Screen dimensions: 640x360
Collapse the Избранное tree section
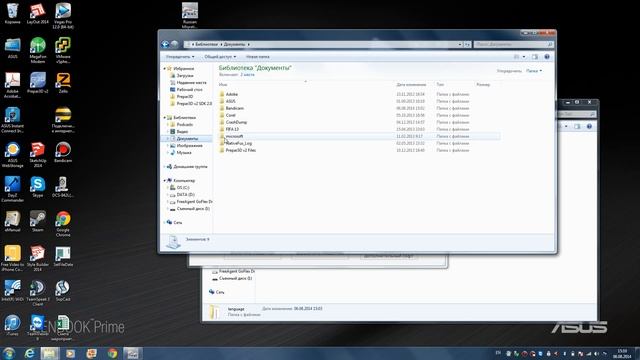tap(164, 69)
